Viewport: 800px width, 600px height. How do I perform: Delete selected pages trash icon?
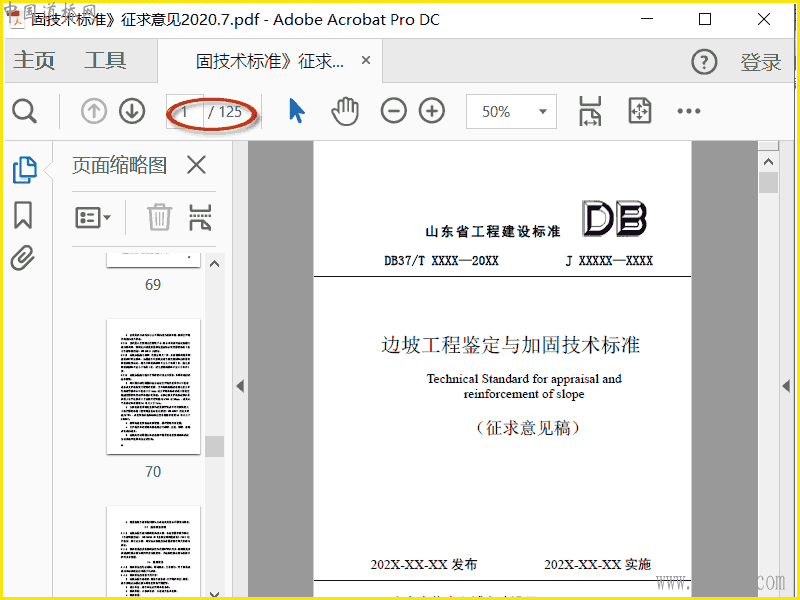coord(160,217)
